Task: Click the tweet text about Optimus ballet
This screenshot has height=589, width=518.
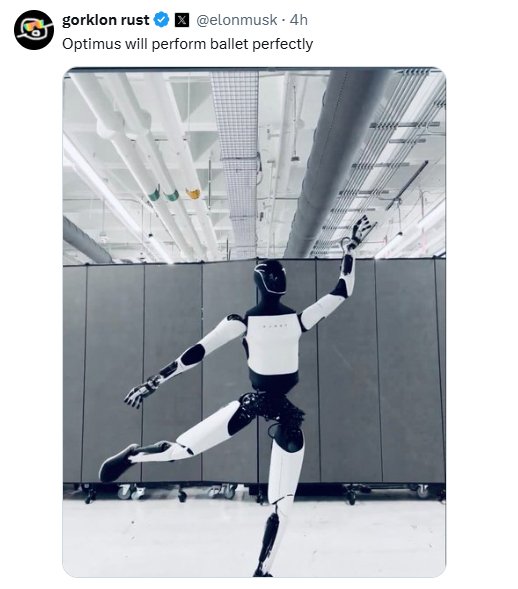Action: pyautogui.click(x=187, y=44)
